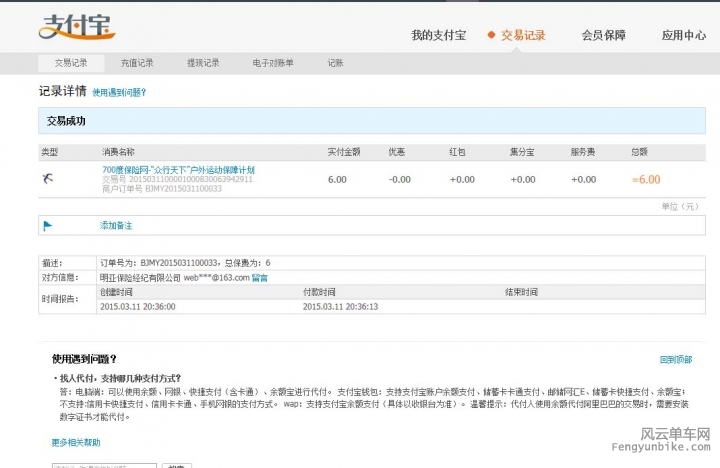720x468 pixels.
Task: Click the blue flag icon beside 添加备注
Action: pos(47,226)
